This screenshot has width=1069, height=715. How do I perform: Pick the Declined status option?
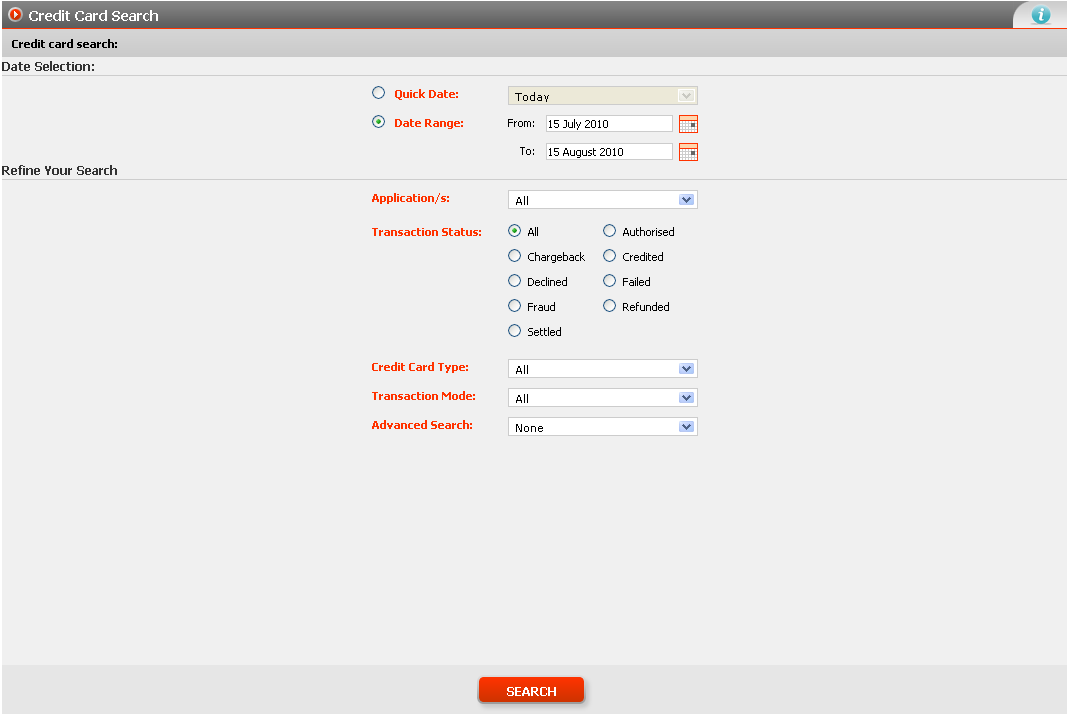pos(515,281)
